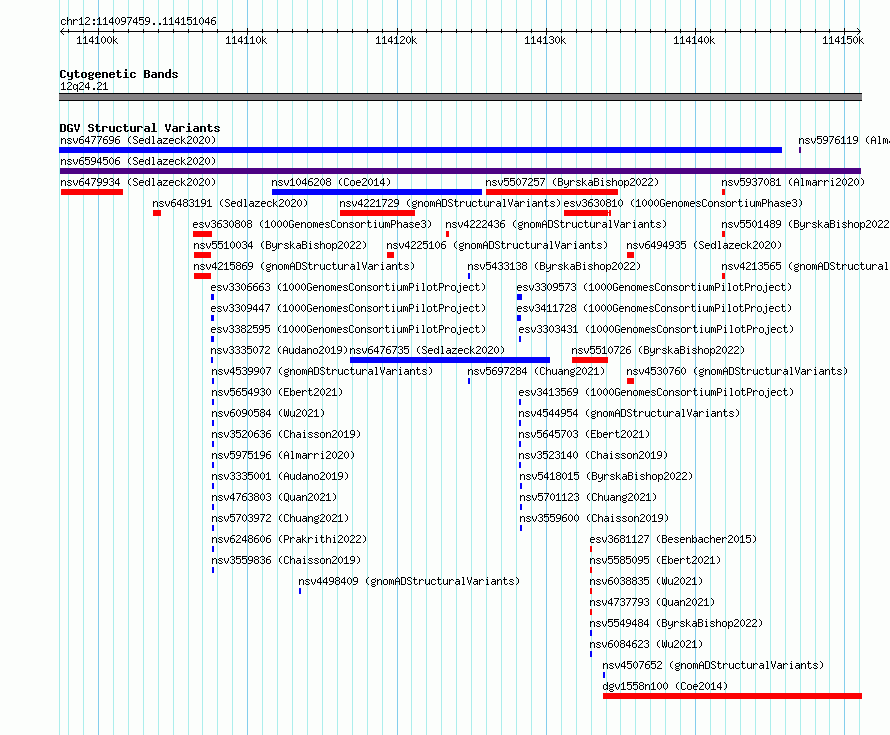Select the red bar under nsv6479934
Image resolution: width=890 pixels, height=735 pixels.
(x=92, y=192)
